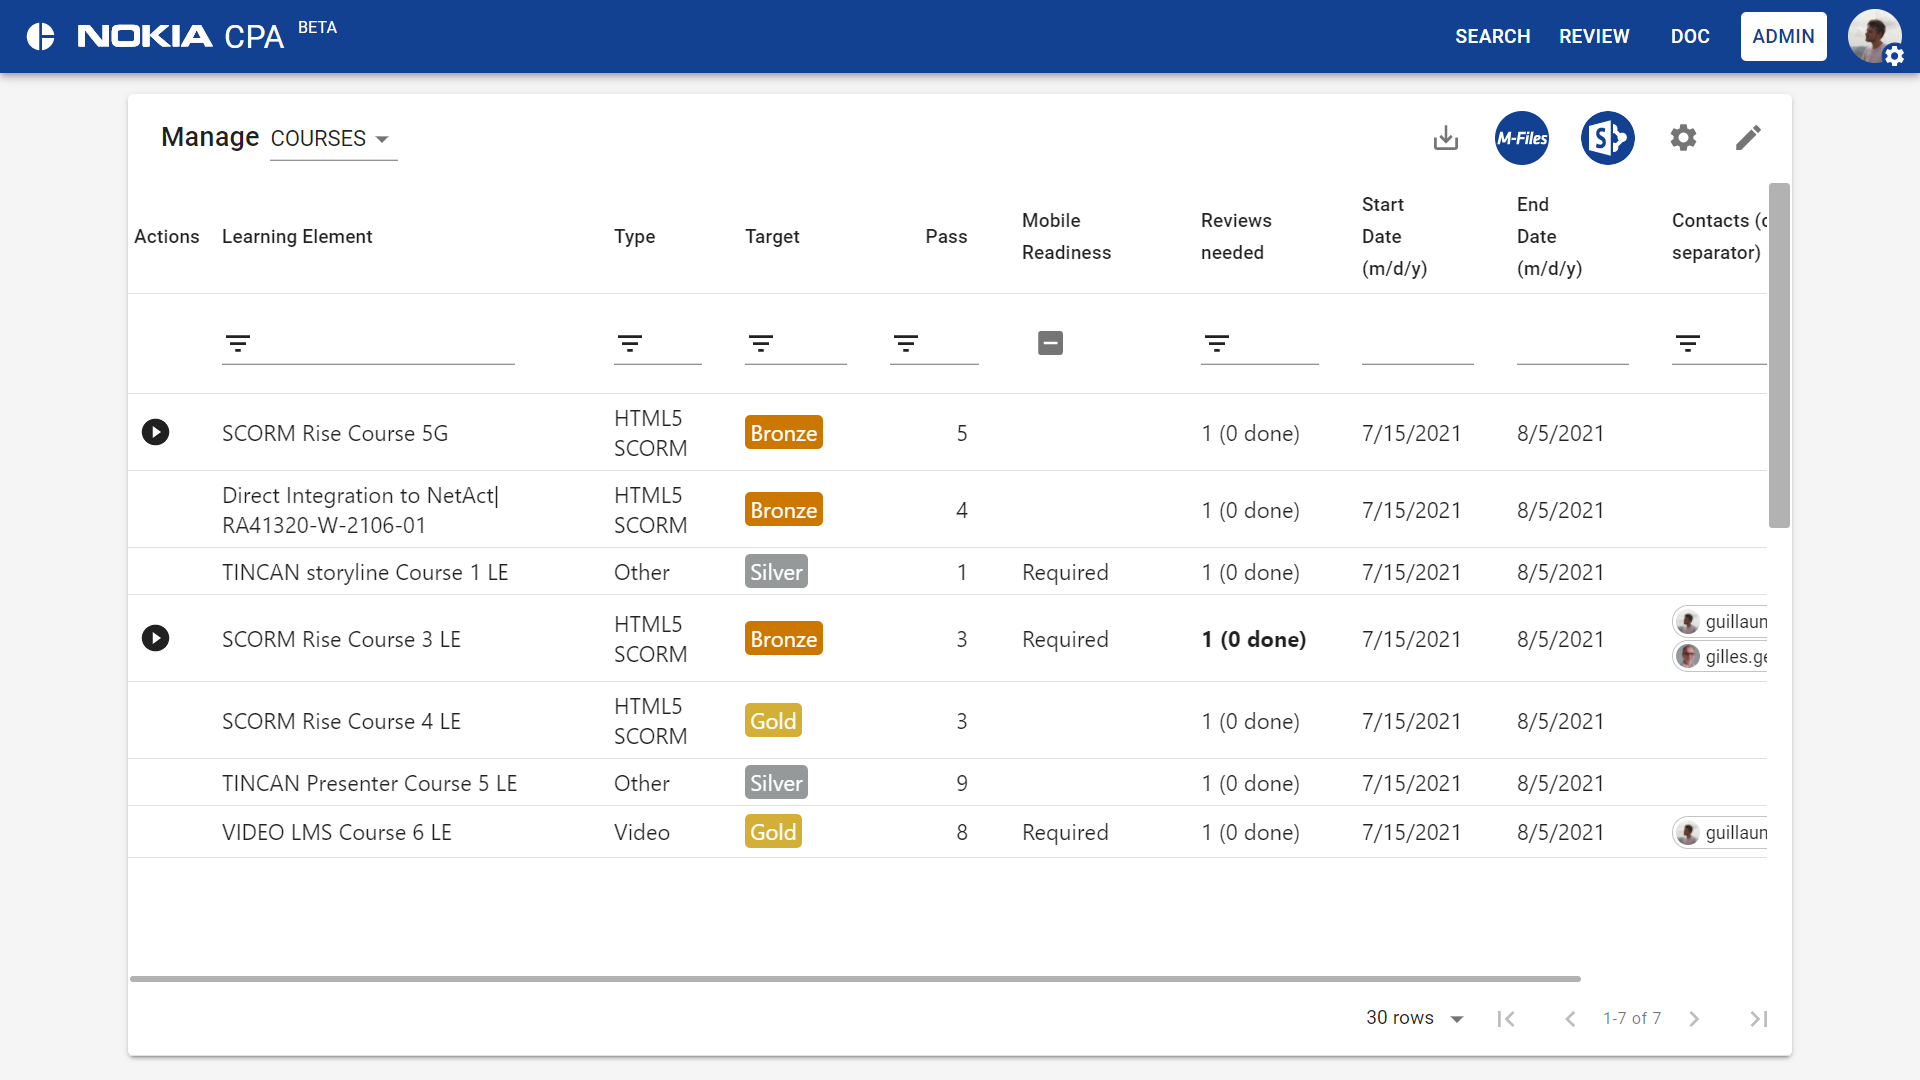
Task: Click the Nokia CPA logo icon
Action: click(x=41, y=37)
